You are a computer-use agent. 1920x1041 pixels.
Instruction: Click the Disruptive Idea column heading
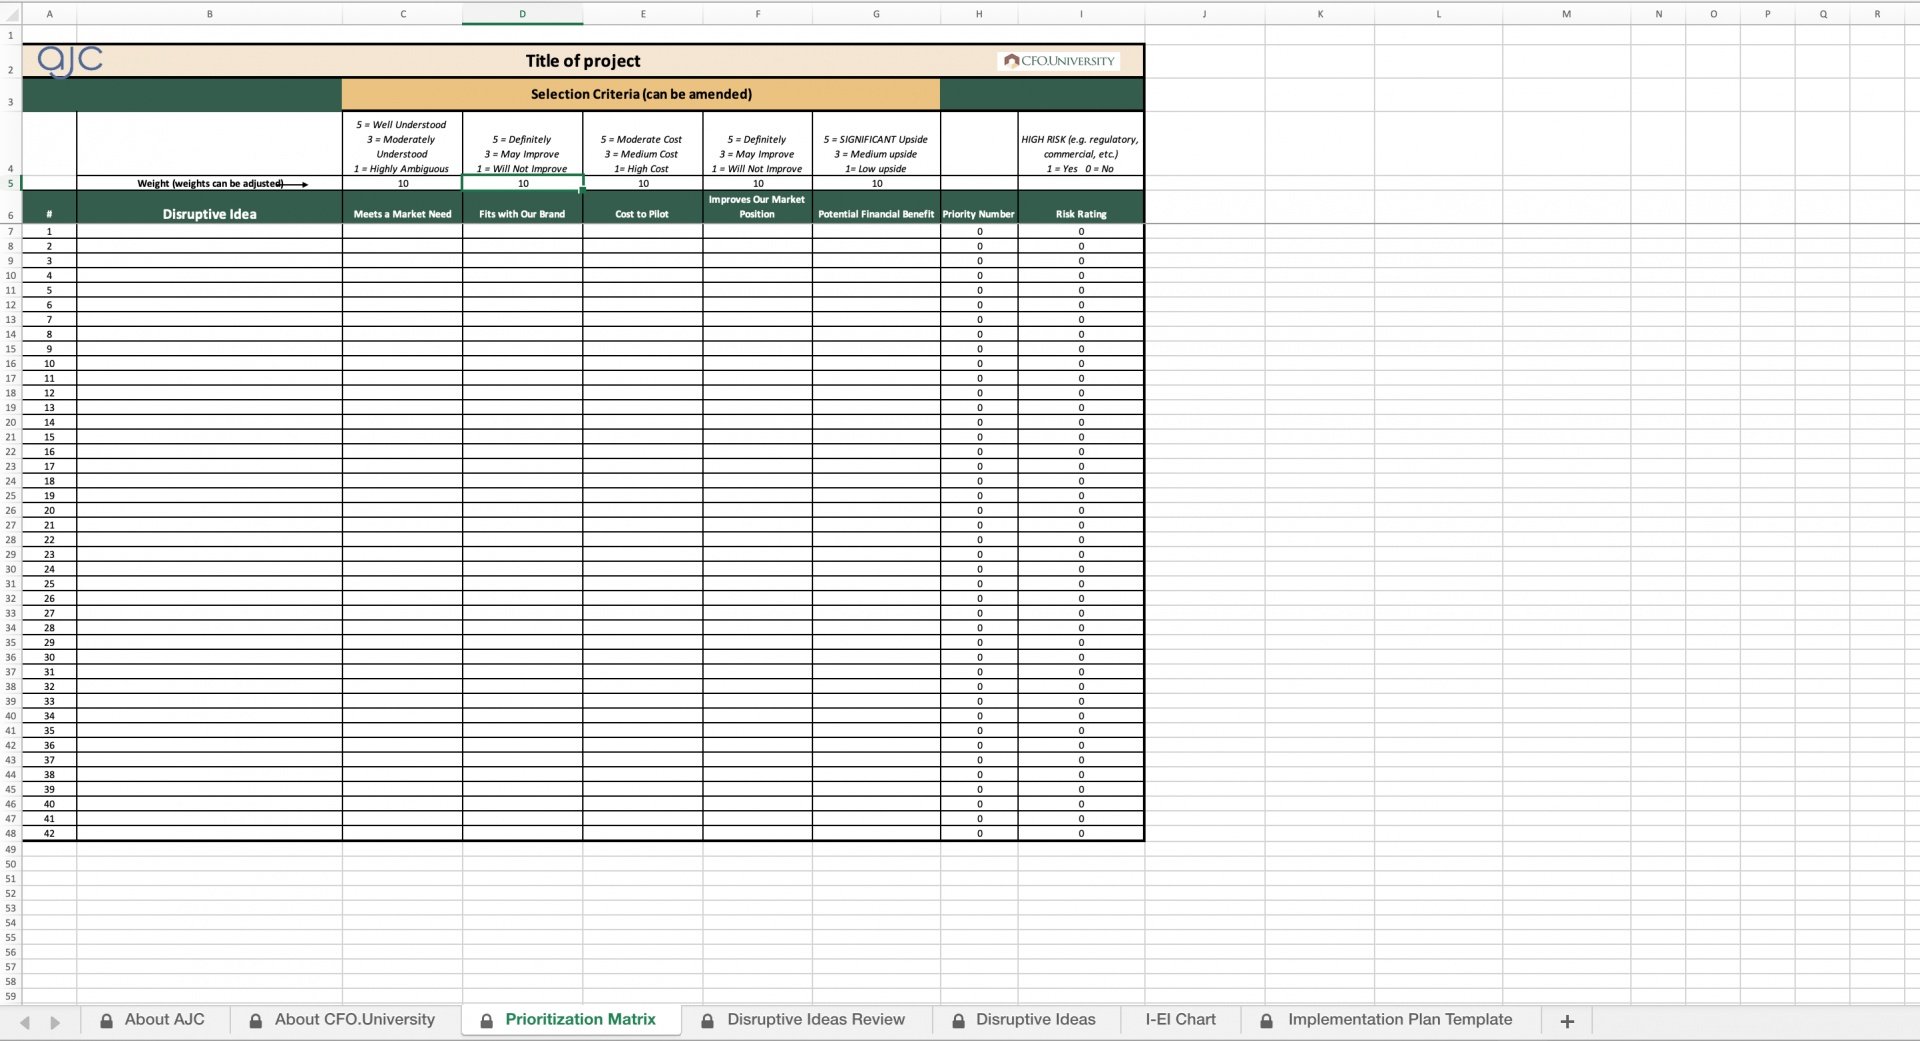(x=209, y=207)
